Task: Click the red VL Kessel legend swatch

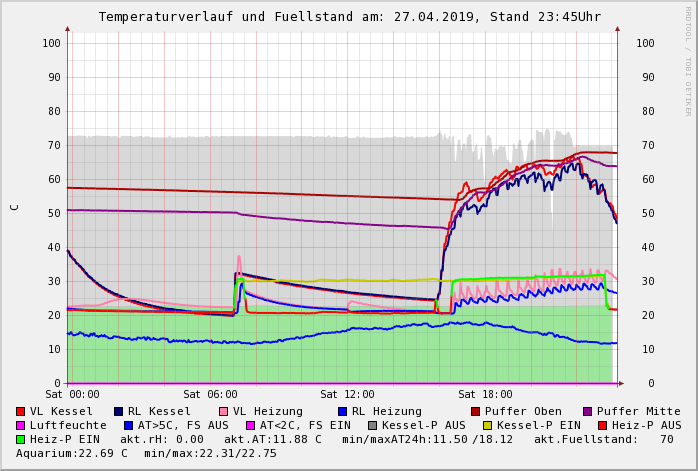Action: coord(21,411)
